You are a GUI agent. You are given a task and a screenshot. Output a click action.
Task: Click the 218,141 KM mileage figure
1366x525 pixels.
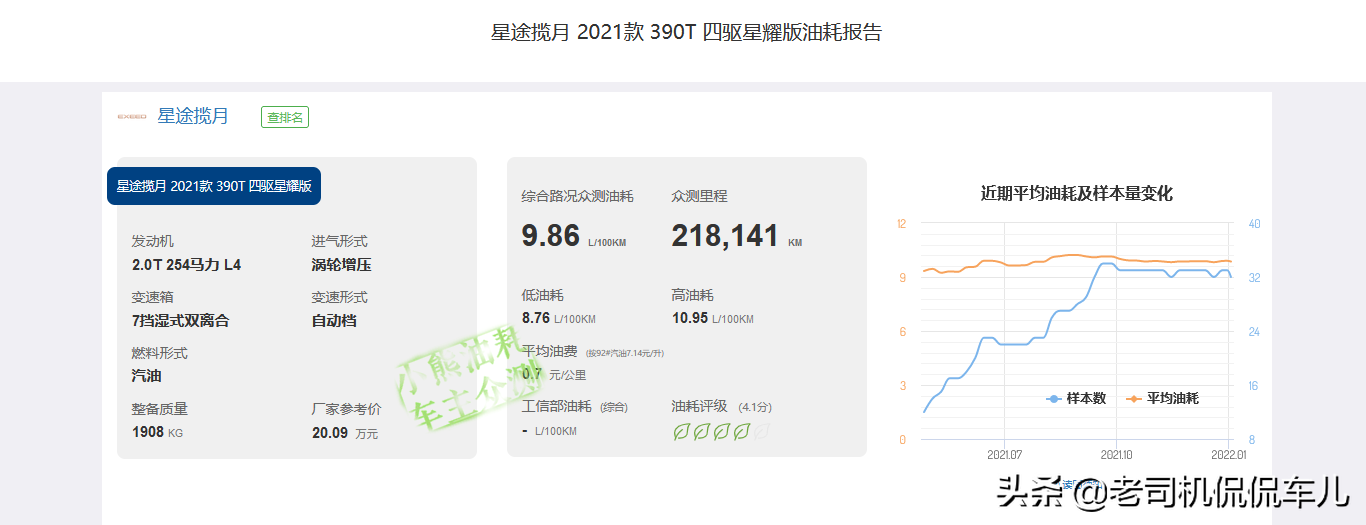point(736,236)
